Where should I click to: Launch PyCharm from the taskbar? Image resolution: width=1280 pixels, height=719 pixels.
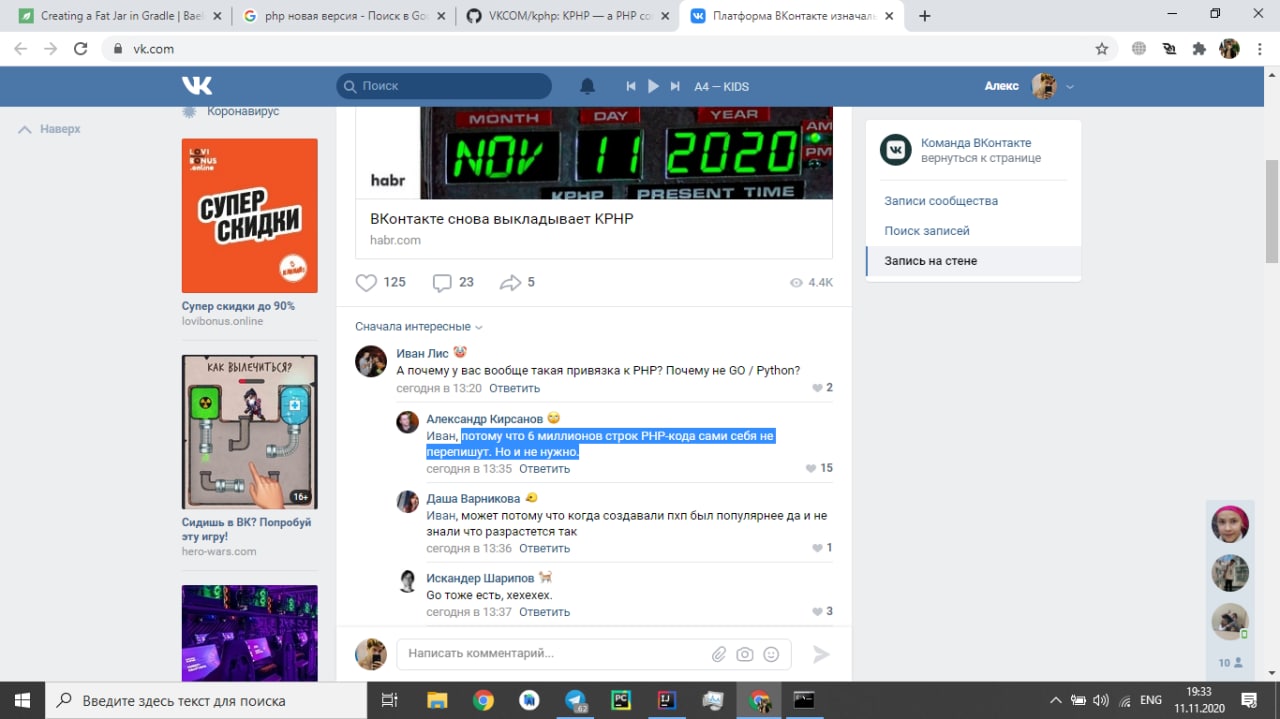621,700
